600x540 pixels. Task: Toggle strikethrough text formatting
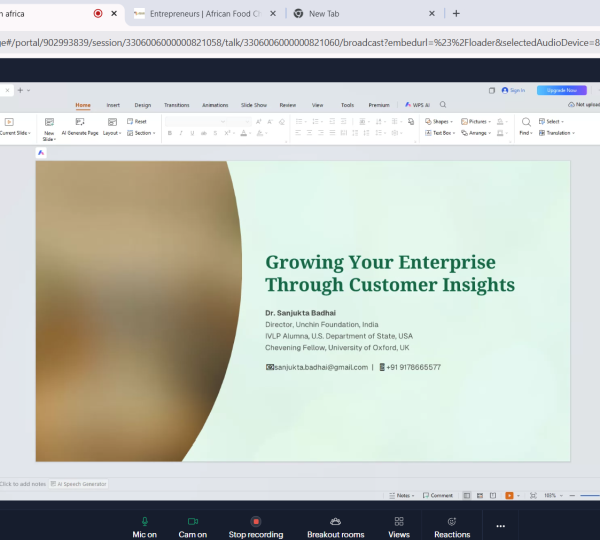pos(204,133)
